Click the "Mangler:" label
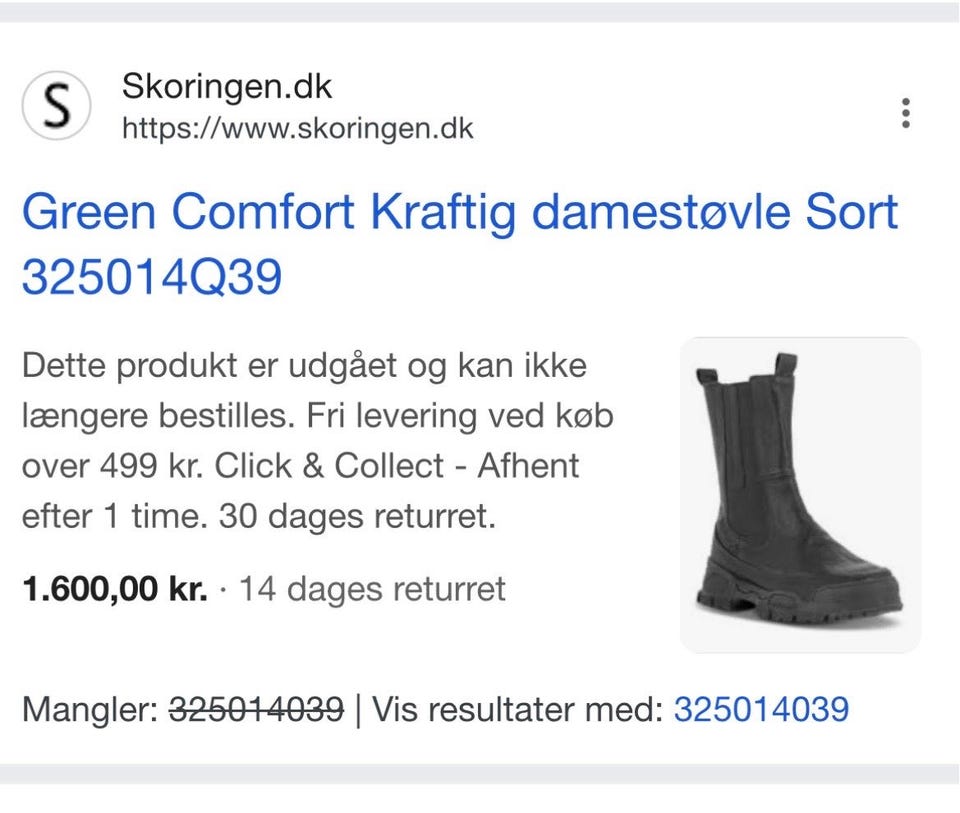This screenshot has width=960, height=813. (90, 710)
